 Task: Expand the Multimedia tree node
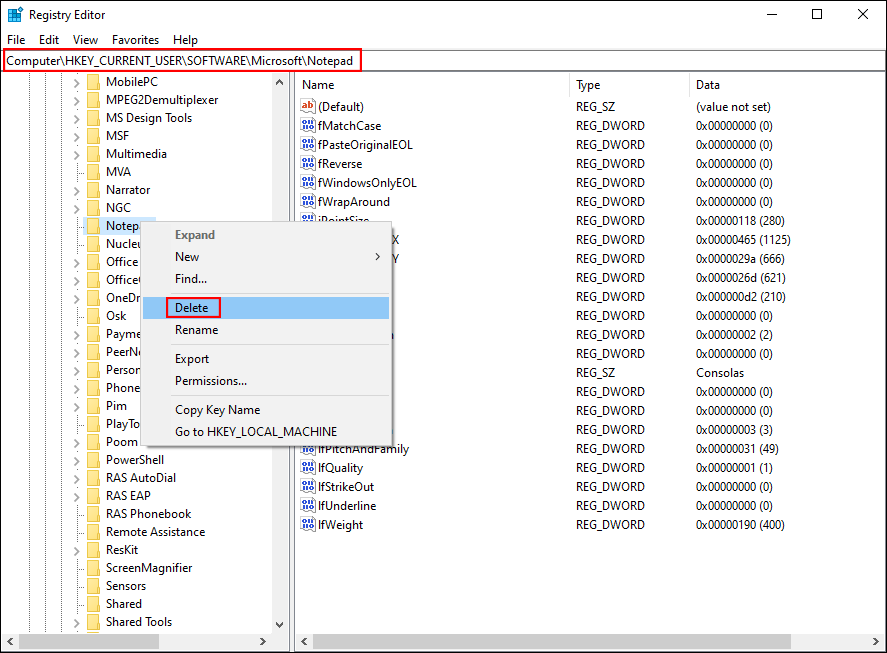point(76,154)
